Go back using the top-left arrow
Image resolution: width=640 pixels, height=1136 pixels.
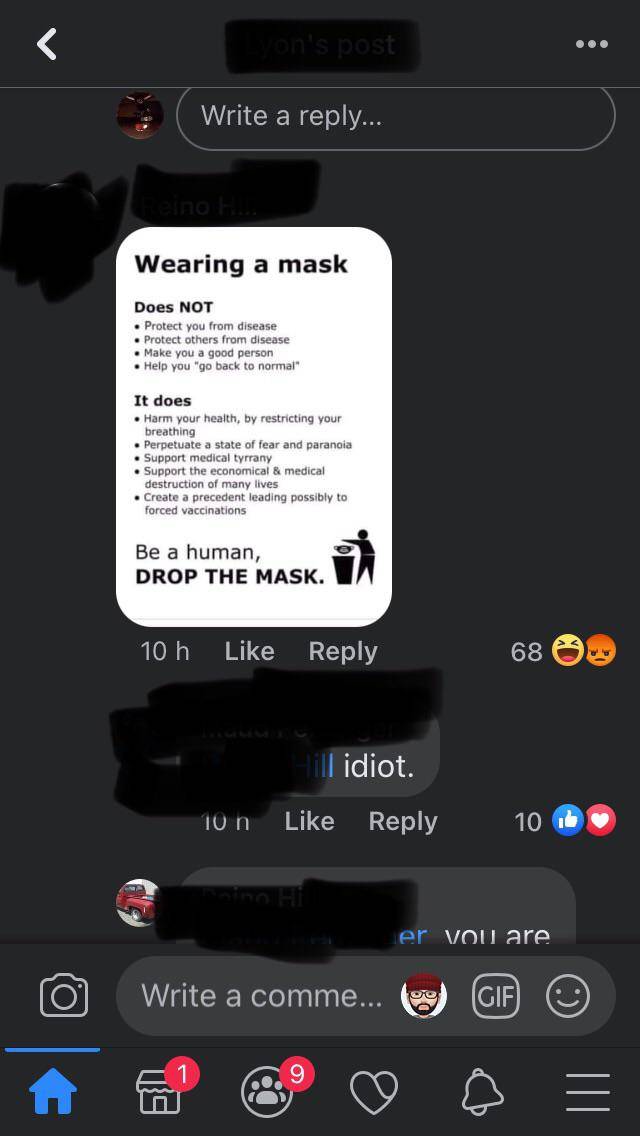[46, 44]
